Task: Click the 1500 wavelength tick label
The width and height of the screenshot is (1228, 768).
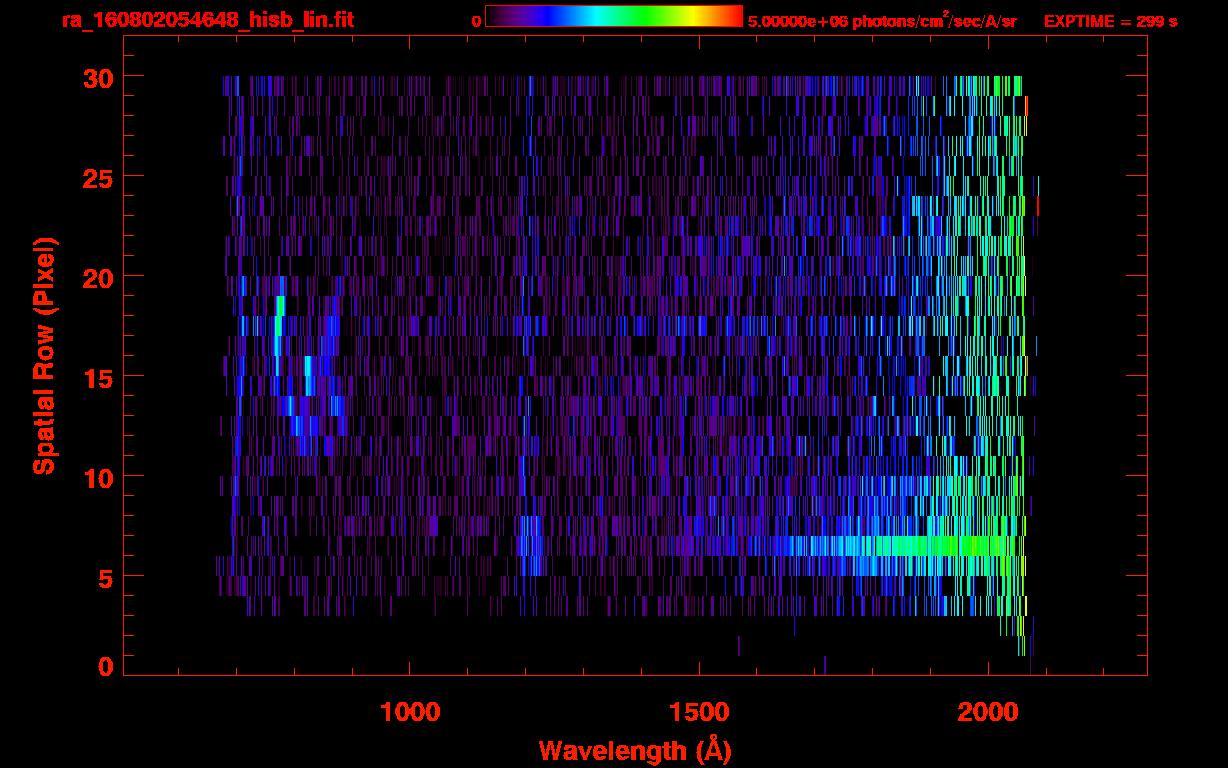Action: tap(699, 712)
